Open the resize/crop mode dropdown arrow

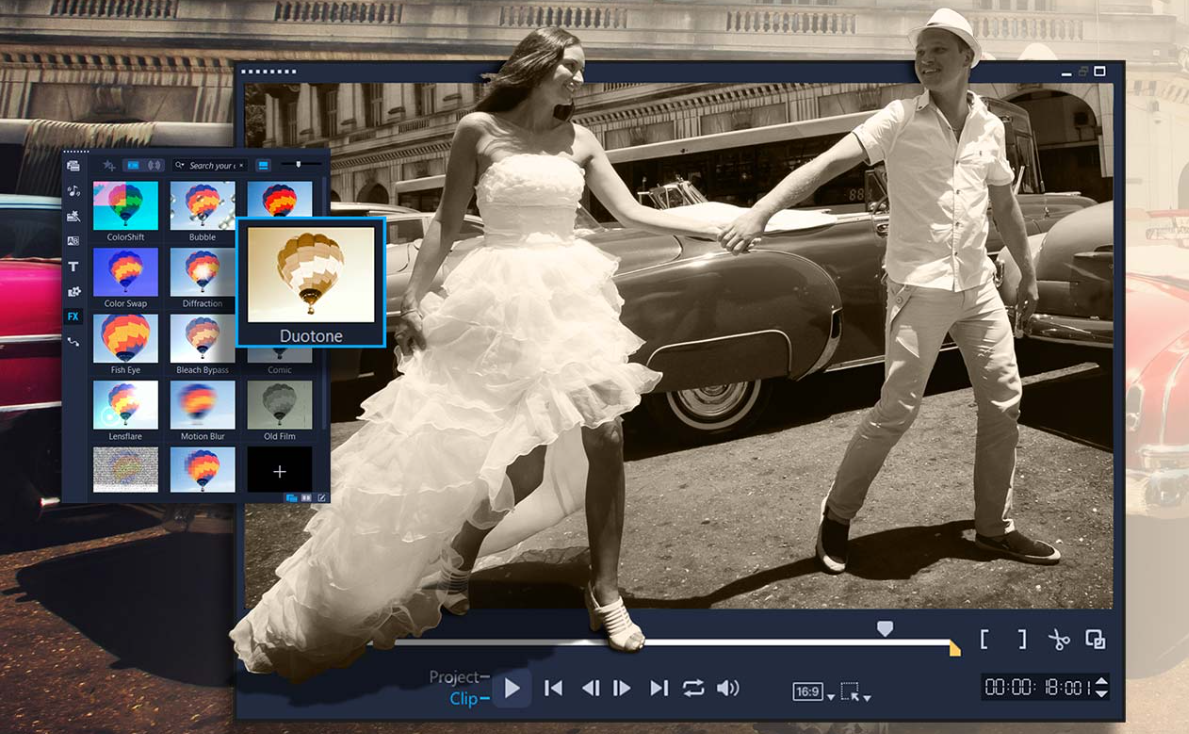coord(866,697)
